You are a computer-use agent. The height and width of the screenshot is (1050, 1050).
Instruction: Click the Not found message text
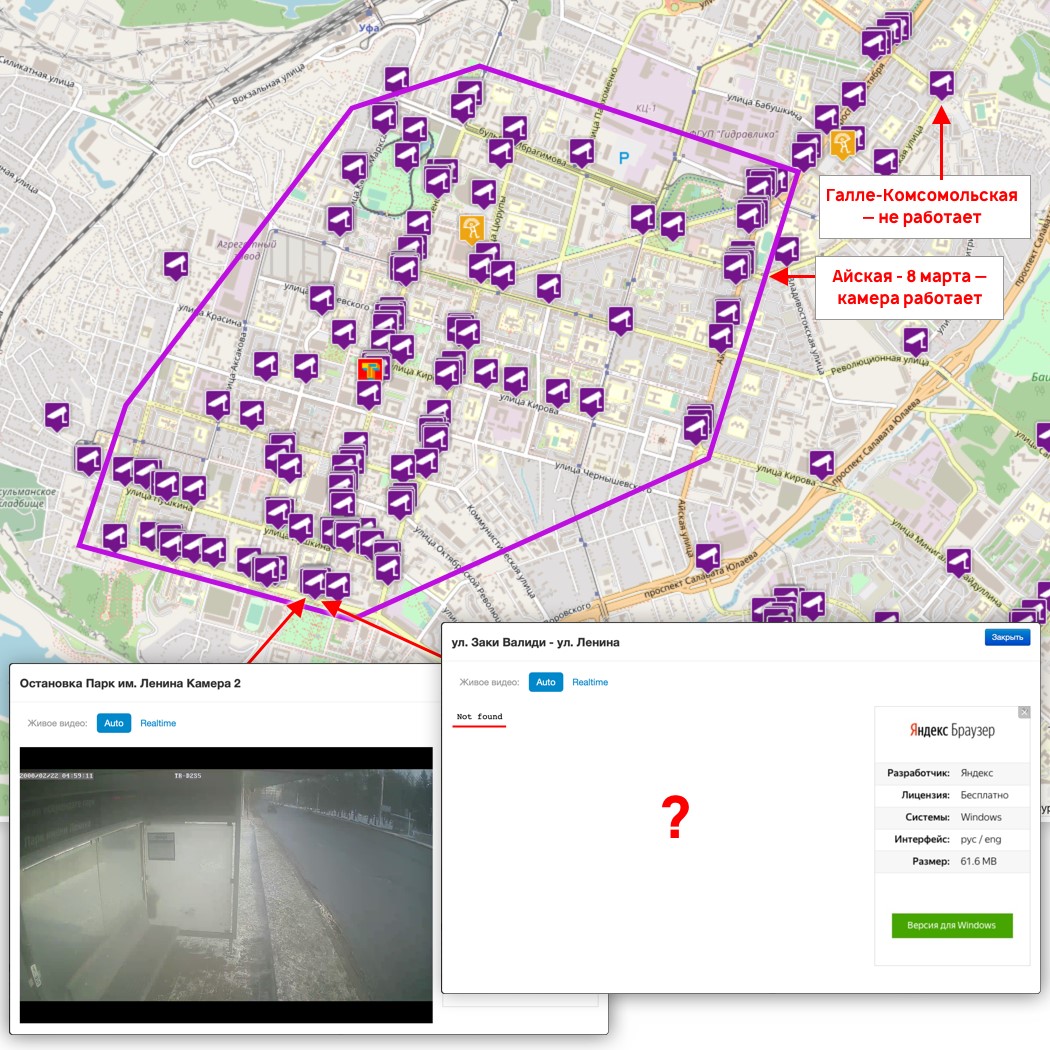coord(479,717)
